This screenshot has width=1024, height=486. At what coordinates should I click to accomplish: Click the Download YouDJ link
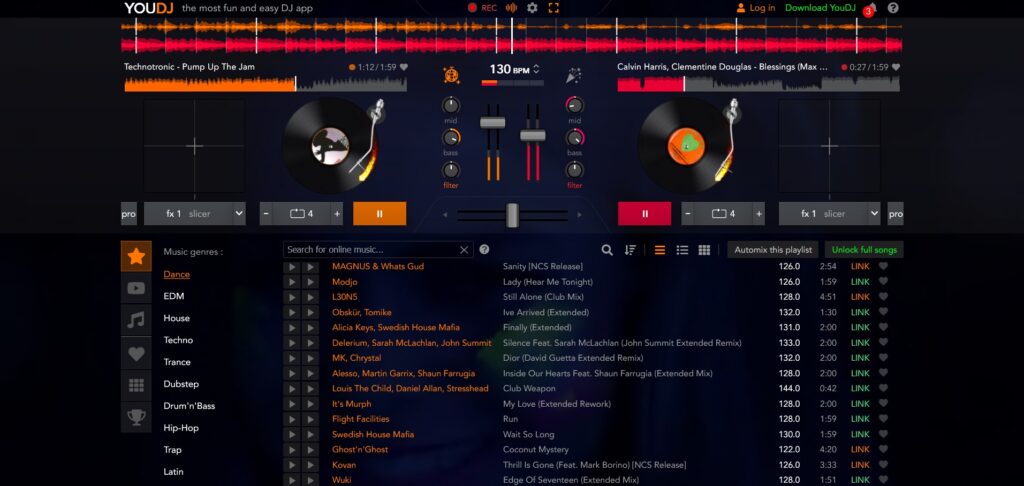pos(820,8)
